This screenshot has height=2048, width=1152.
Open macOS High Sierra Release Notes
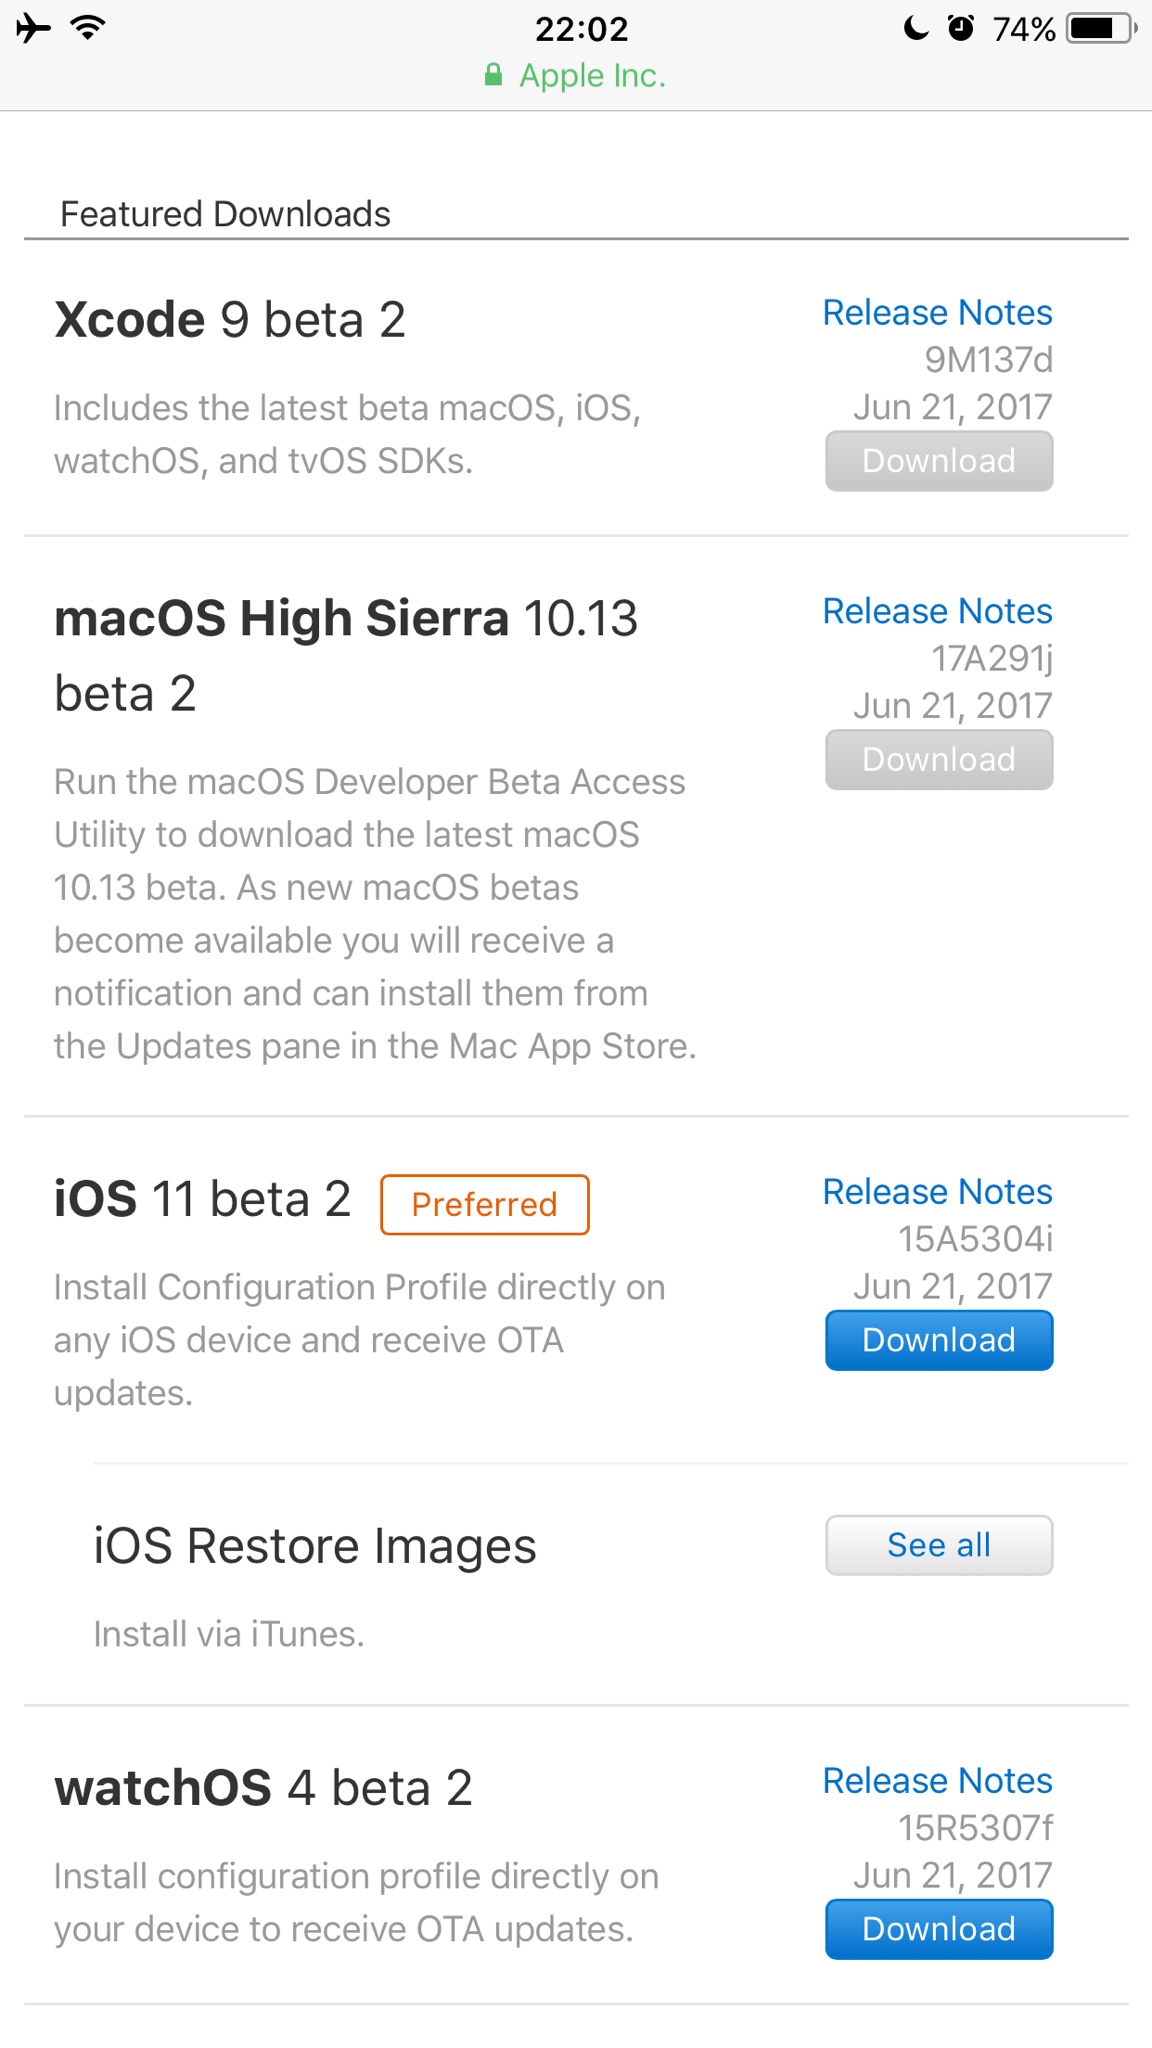pos(937,611)
